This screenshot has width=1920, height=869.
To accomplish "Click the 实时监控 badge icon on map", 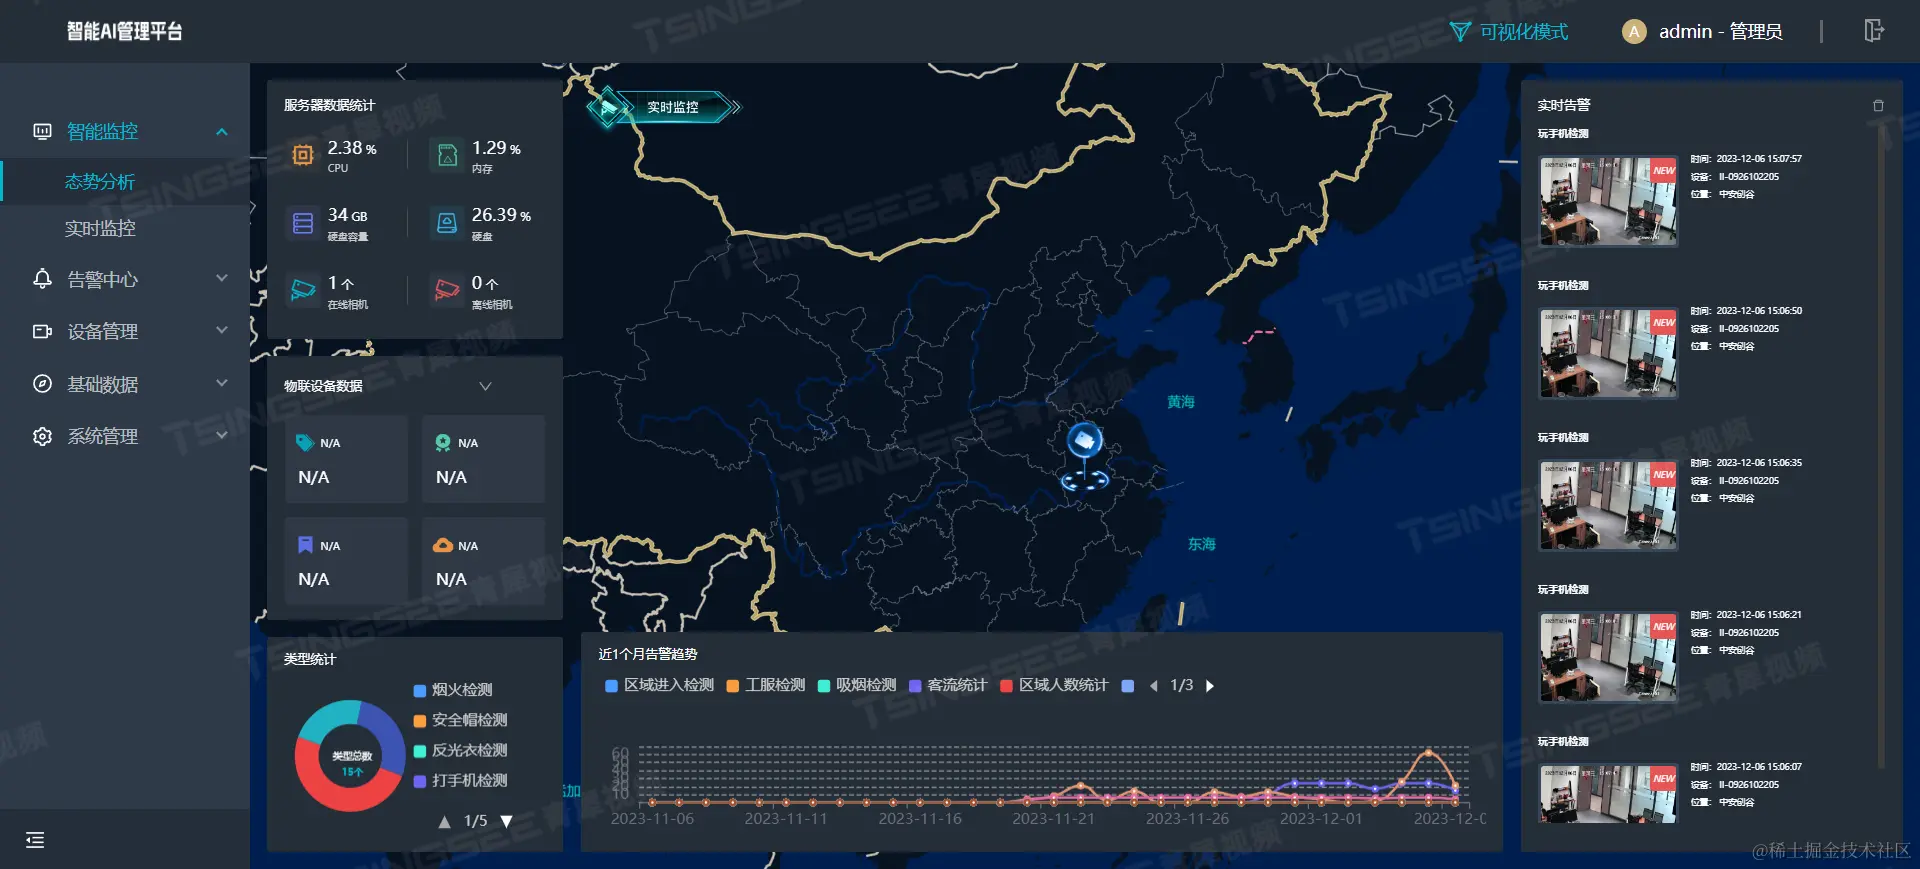I will 608,107.
